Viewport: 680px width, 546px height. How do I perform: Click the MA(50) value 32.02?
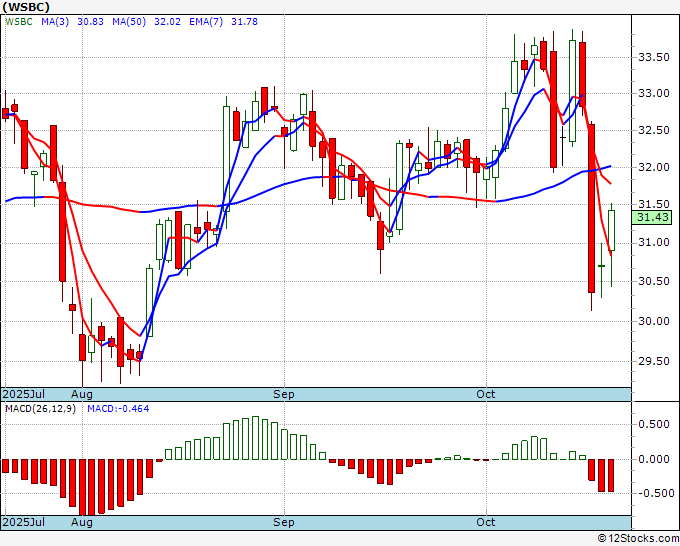click(x=167, y=22)
